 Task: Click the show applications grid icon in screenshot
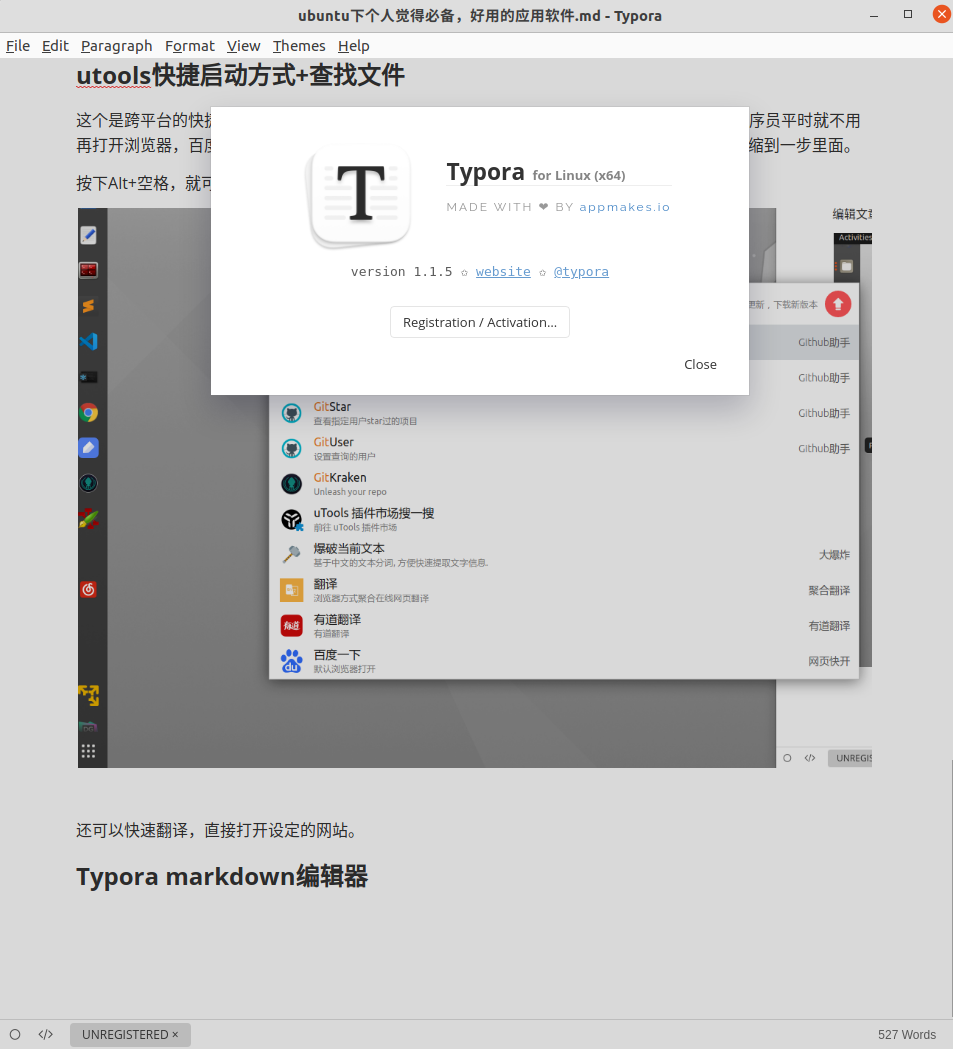[x=88, y=751]
